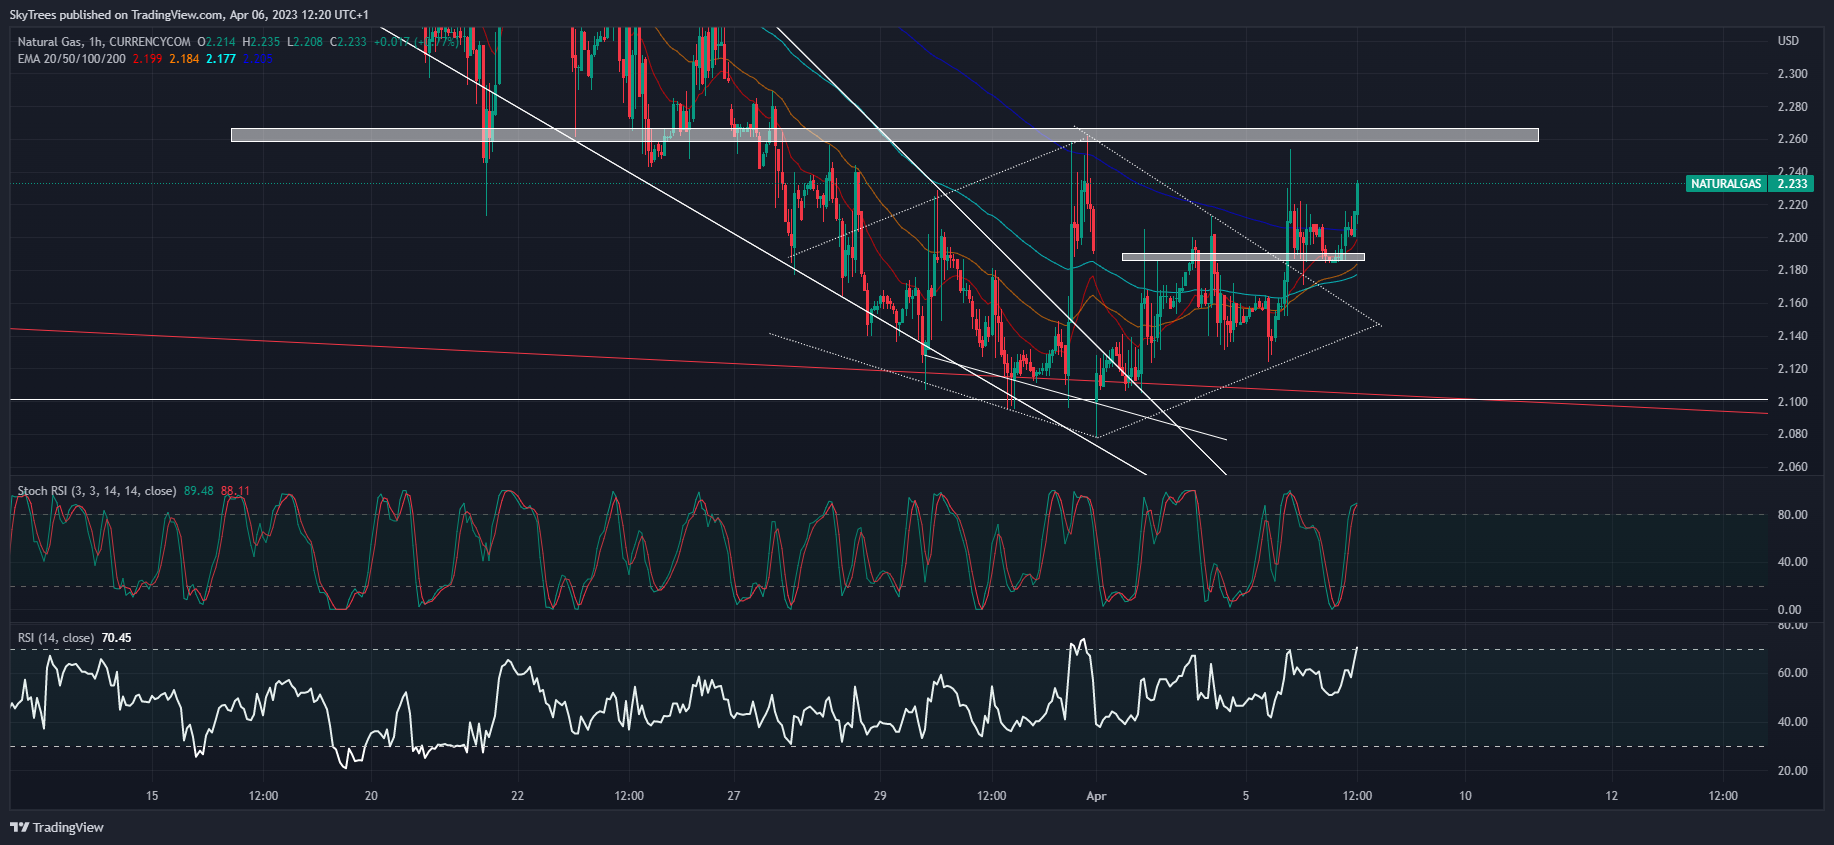Click the 2.260 price axis label

click(x=1792, y=139)
